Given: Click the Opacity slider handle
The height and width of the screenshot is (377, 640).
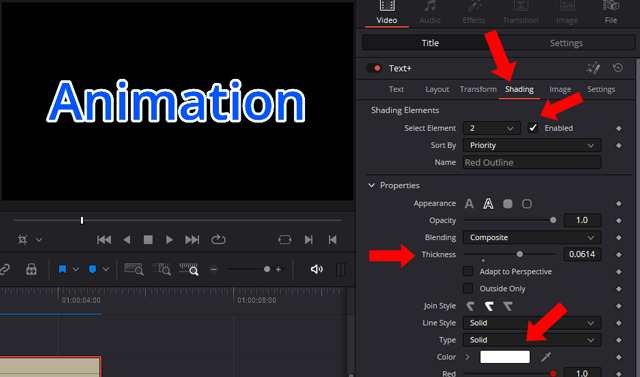Looking at the screenshot, I should pyautogui.click(x=553, y=220).
